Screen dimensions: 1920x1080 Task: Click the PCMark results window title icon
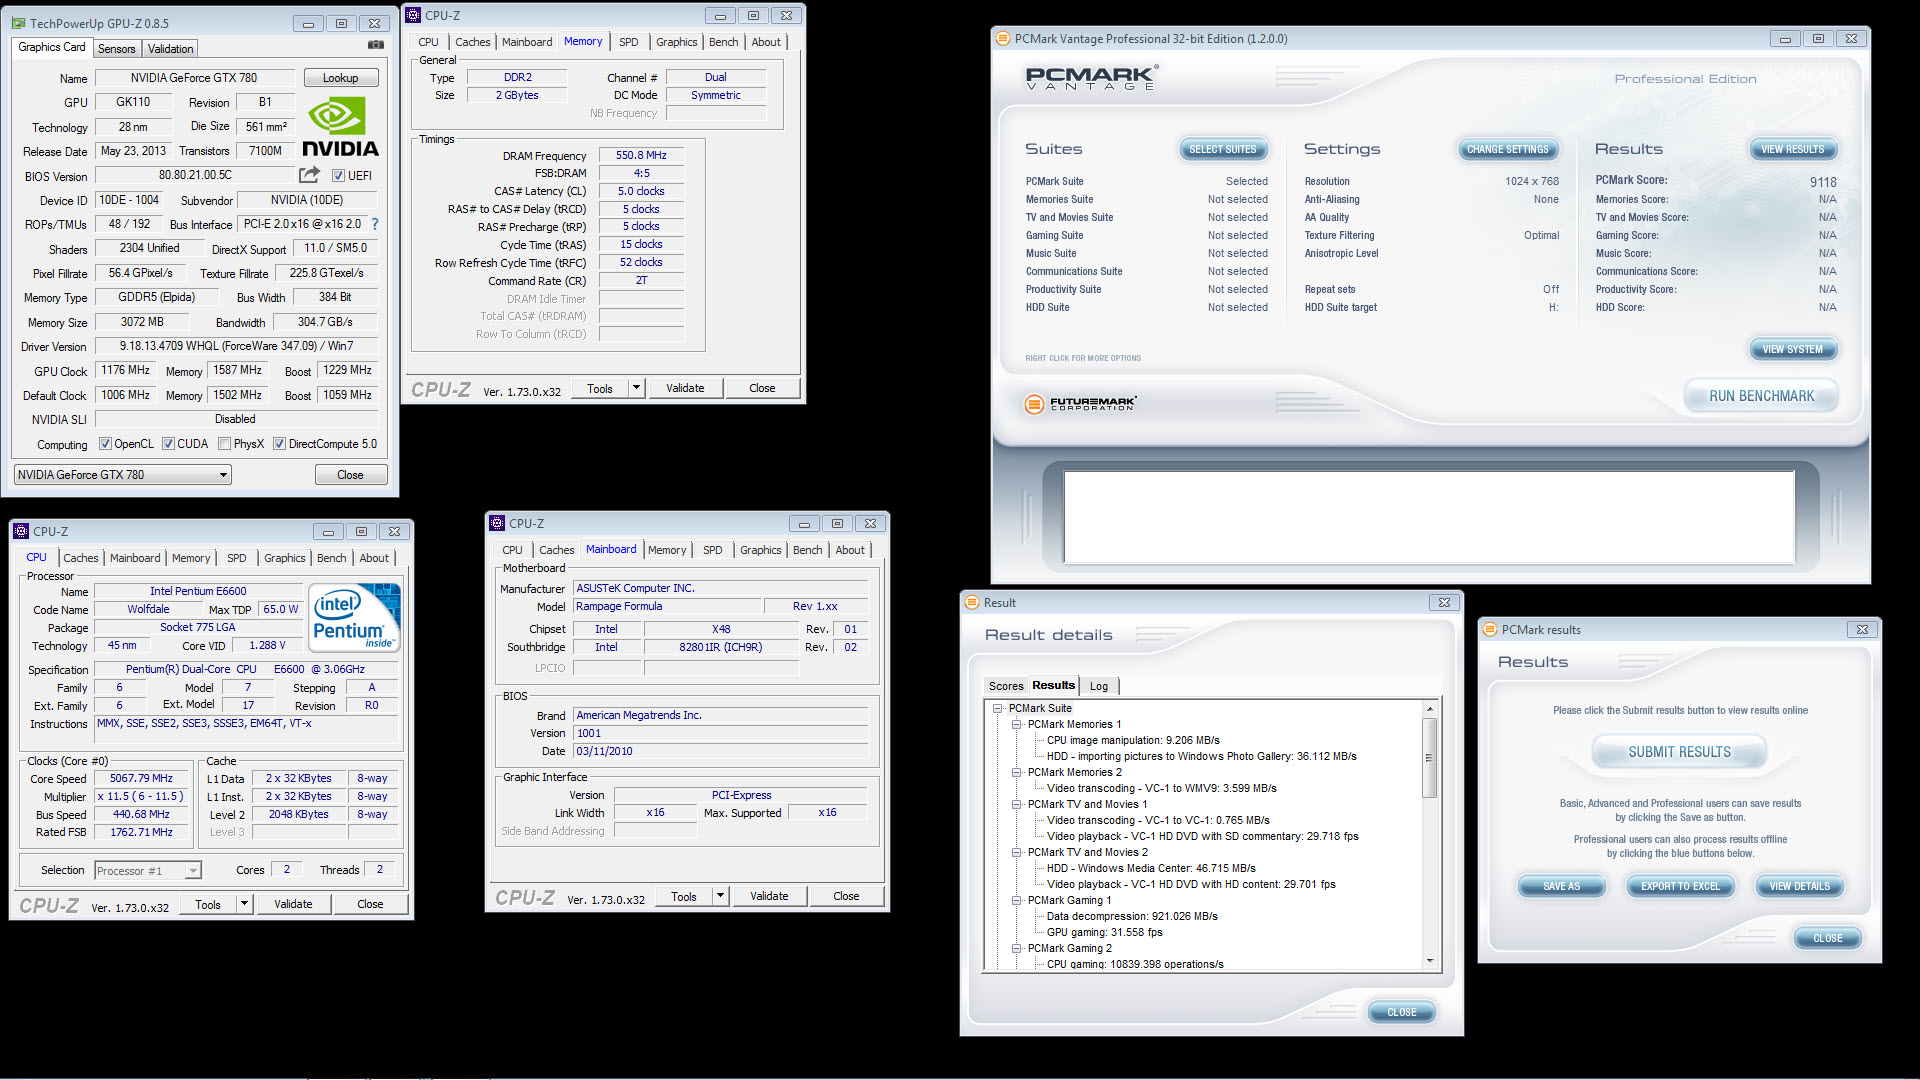click(1490, 629)
